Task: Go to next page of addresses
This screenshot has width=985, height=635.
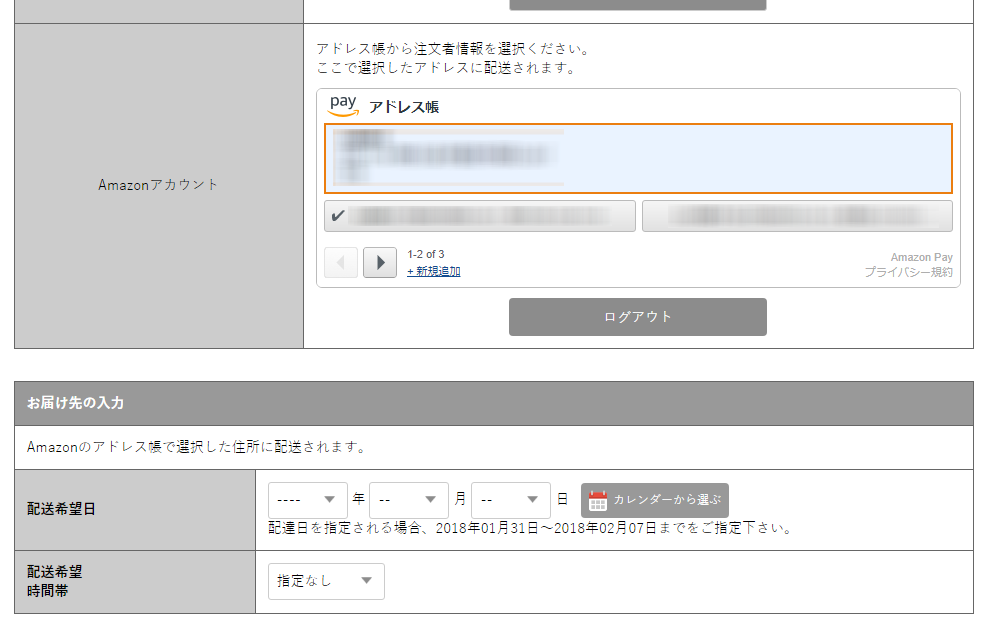Action: pyautogui.click(x=380, y=263)
